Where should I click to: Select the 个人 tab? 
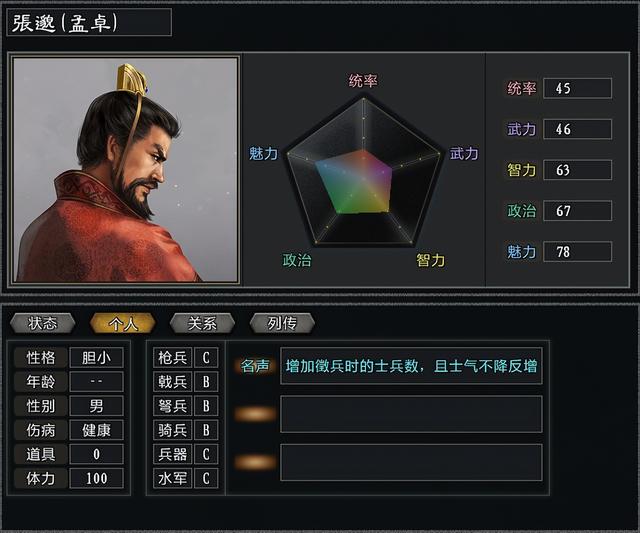[122, 323]
